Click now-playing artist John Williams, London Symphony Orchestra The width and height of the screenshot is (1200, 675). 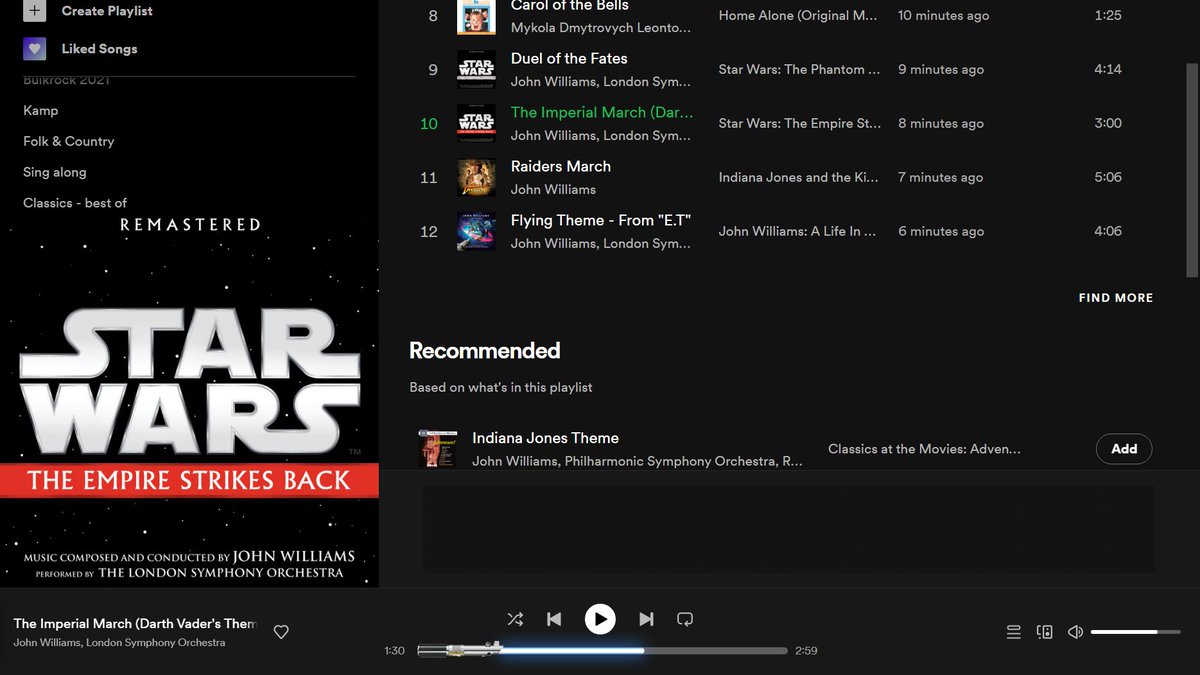pyautogui.click(x=119, y=642)
